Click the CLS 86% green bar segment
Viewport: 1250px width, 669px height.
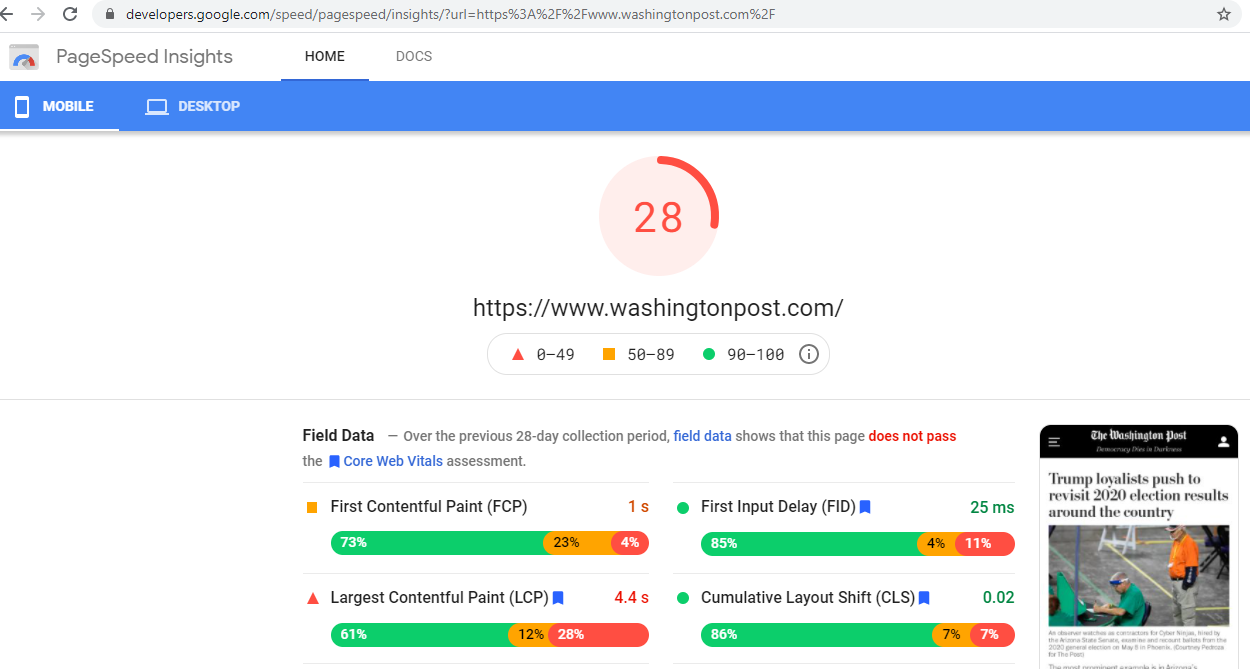(816, 634)
